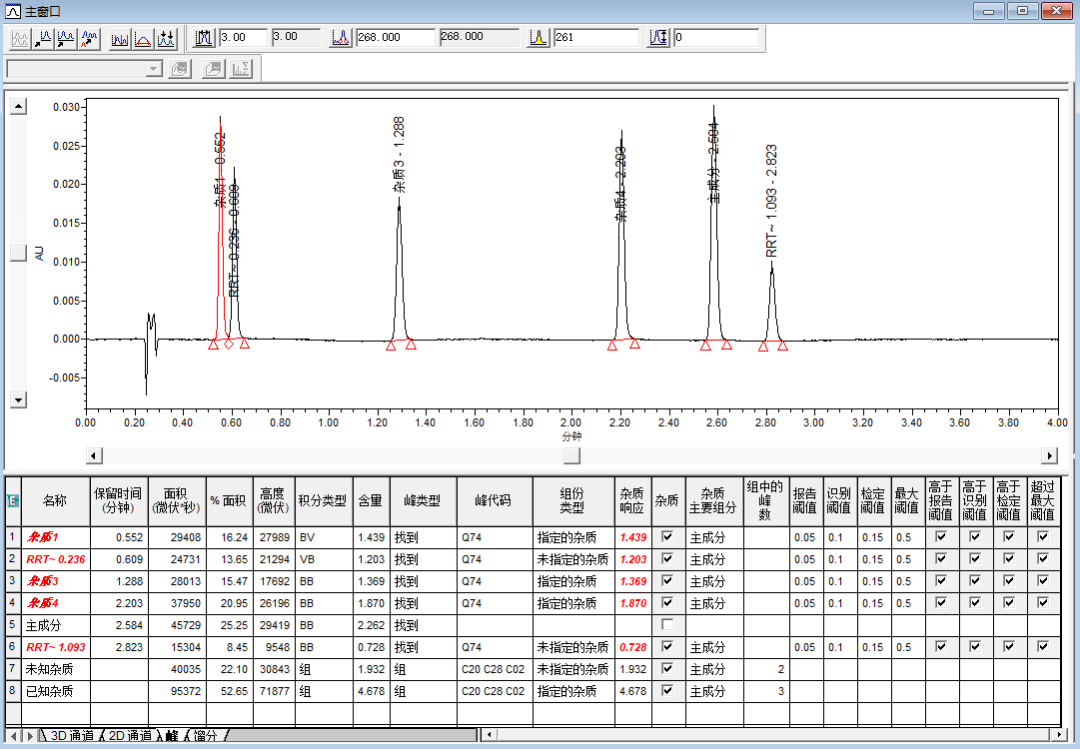Click the yellow peak icon beside 261
Image resolution: width=1080 pixels, height=749 pixels.
[x=538, y=38]
